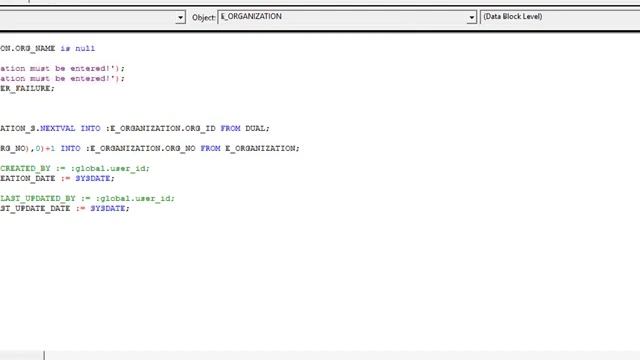Click SYSDATE on the EATION_DATE line
640x360 pixels.
93,178
